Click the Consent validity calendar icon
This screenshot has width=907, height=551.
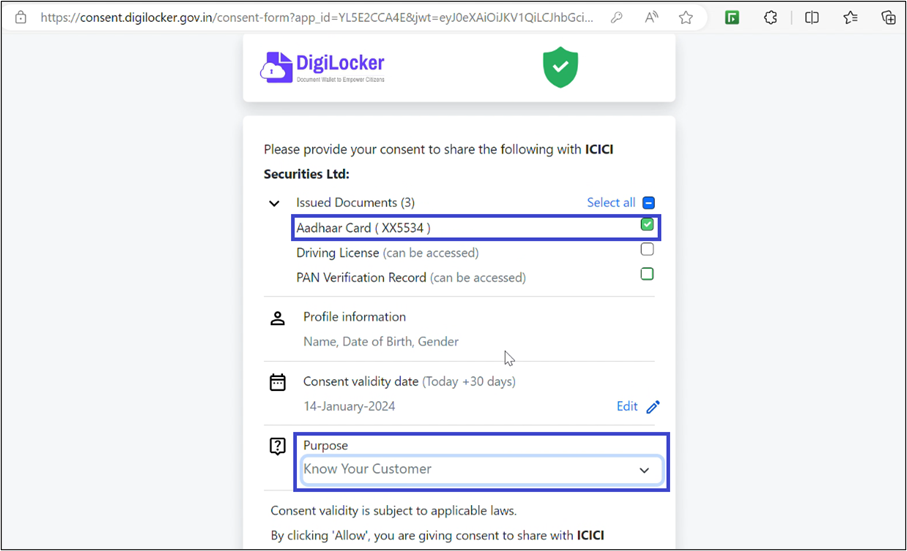(x=278, y=382)
